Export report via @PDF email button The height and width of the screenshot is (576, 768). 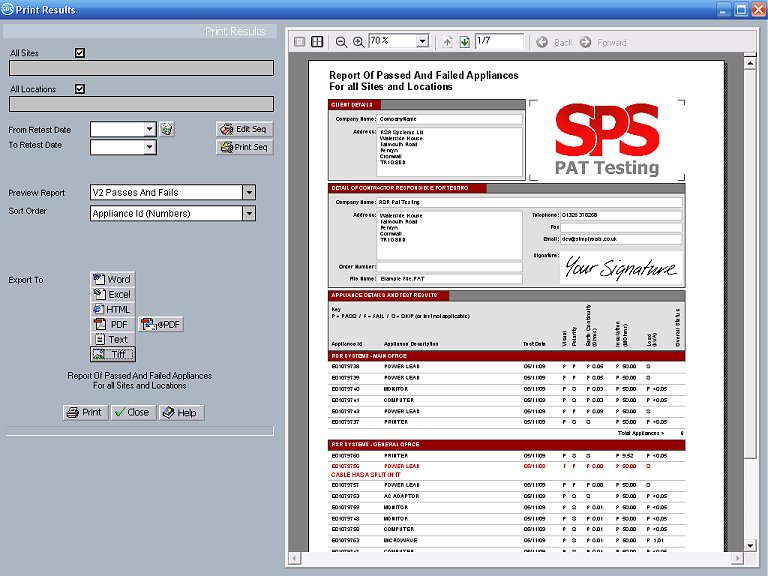(161, 324)
